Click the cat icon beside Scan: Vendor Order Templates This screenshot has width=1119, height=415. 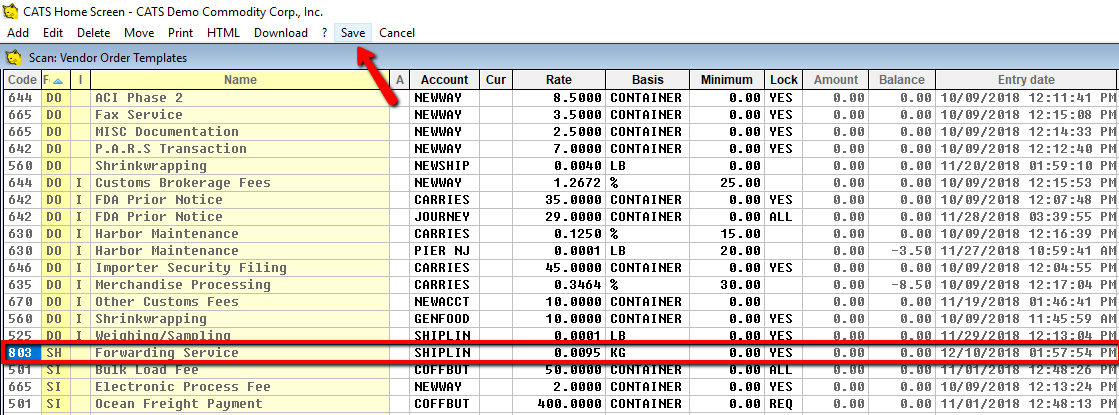coord(14,57)
